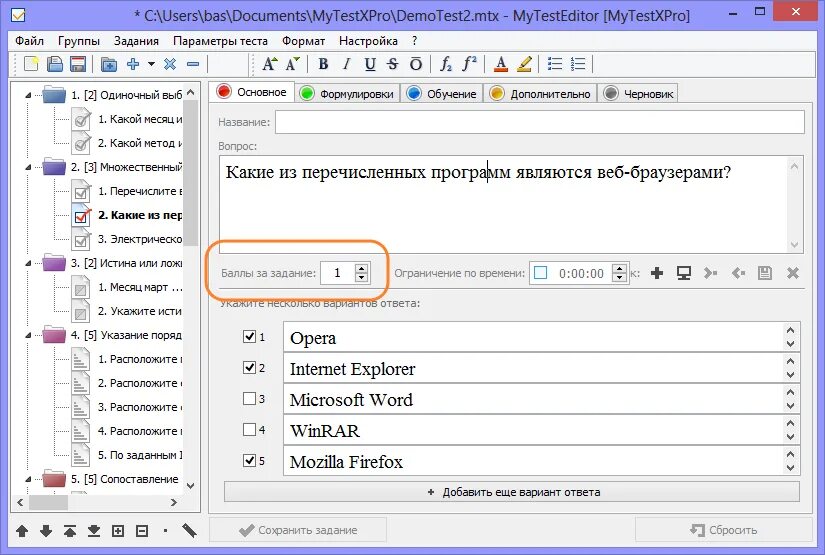
Task: Increase font size with the A-up icon
Action: (270, 64)
